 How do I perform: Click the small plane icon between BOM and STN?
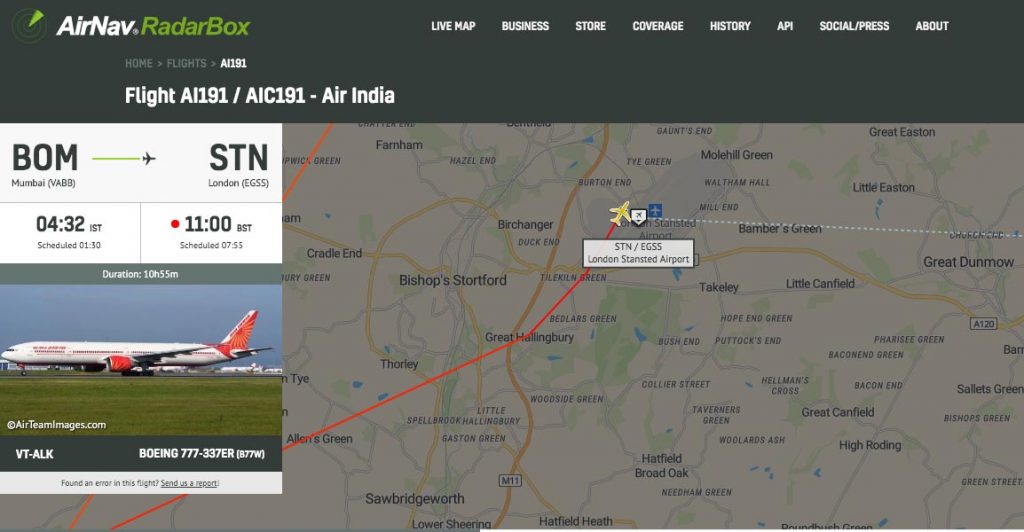click(x=149, y=159)
